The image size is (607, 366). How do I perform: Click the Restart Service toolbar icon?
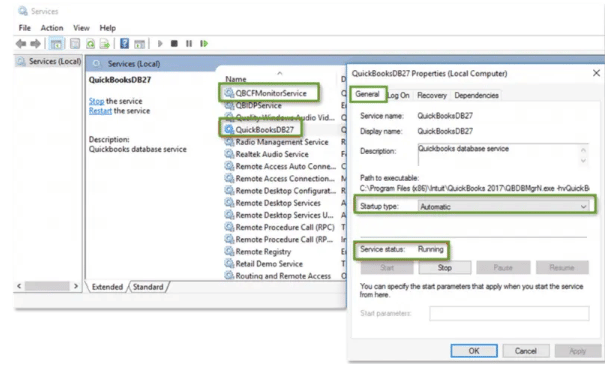(x=204, y=44)
